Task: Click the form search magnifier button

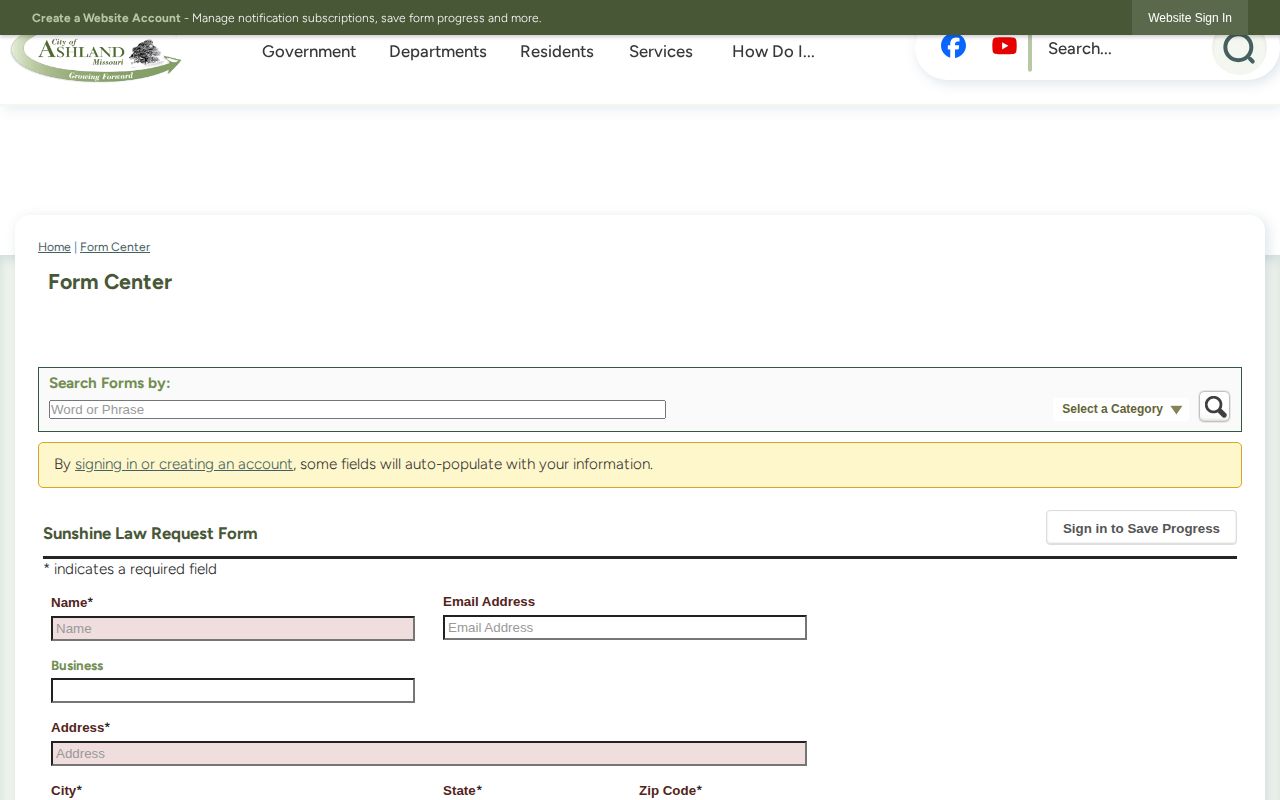Action: coord(1214,407)
